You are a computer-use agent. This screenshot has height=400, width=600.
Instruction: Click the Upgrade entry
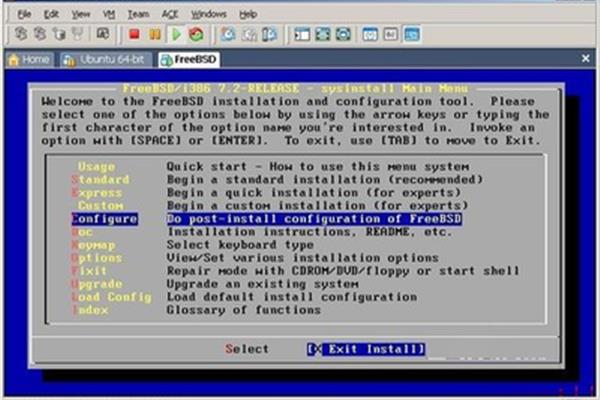[x=97, y=284]
